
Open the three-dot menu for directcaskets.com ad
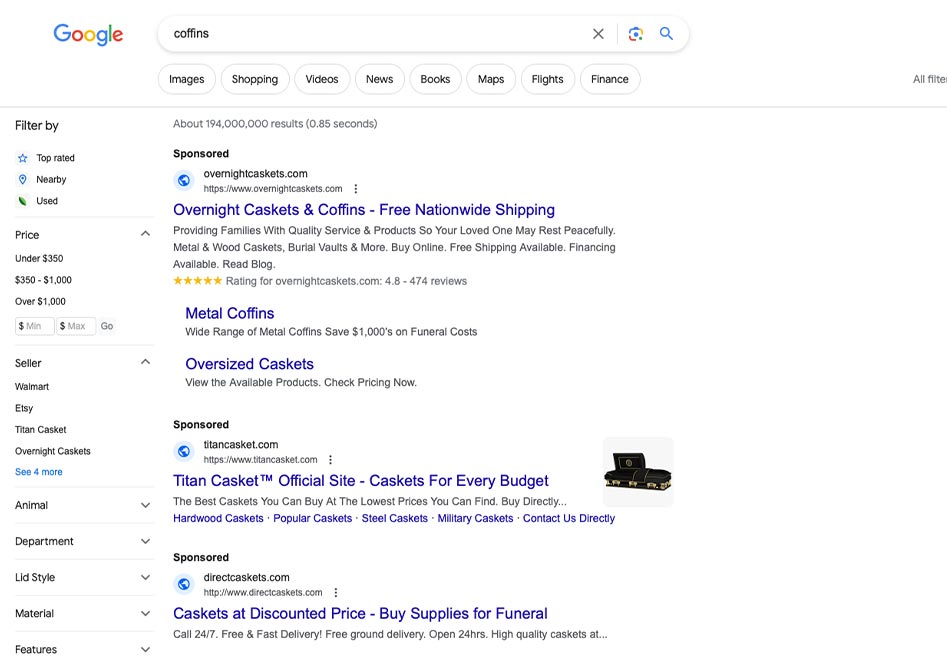click(x=336, y=593)
